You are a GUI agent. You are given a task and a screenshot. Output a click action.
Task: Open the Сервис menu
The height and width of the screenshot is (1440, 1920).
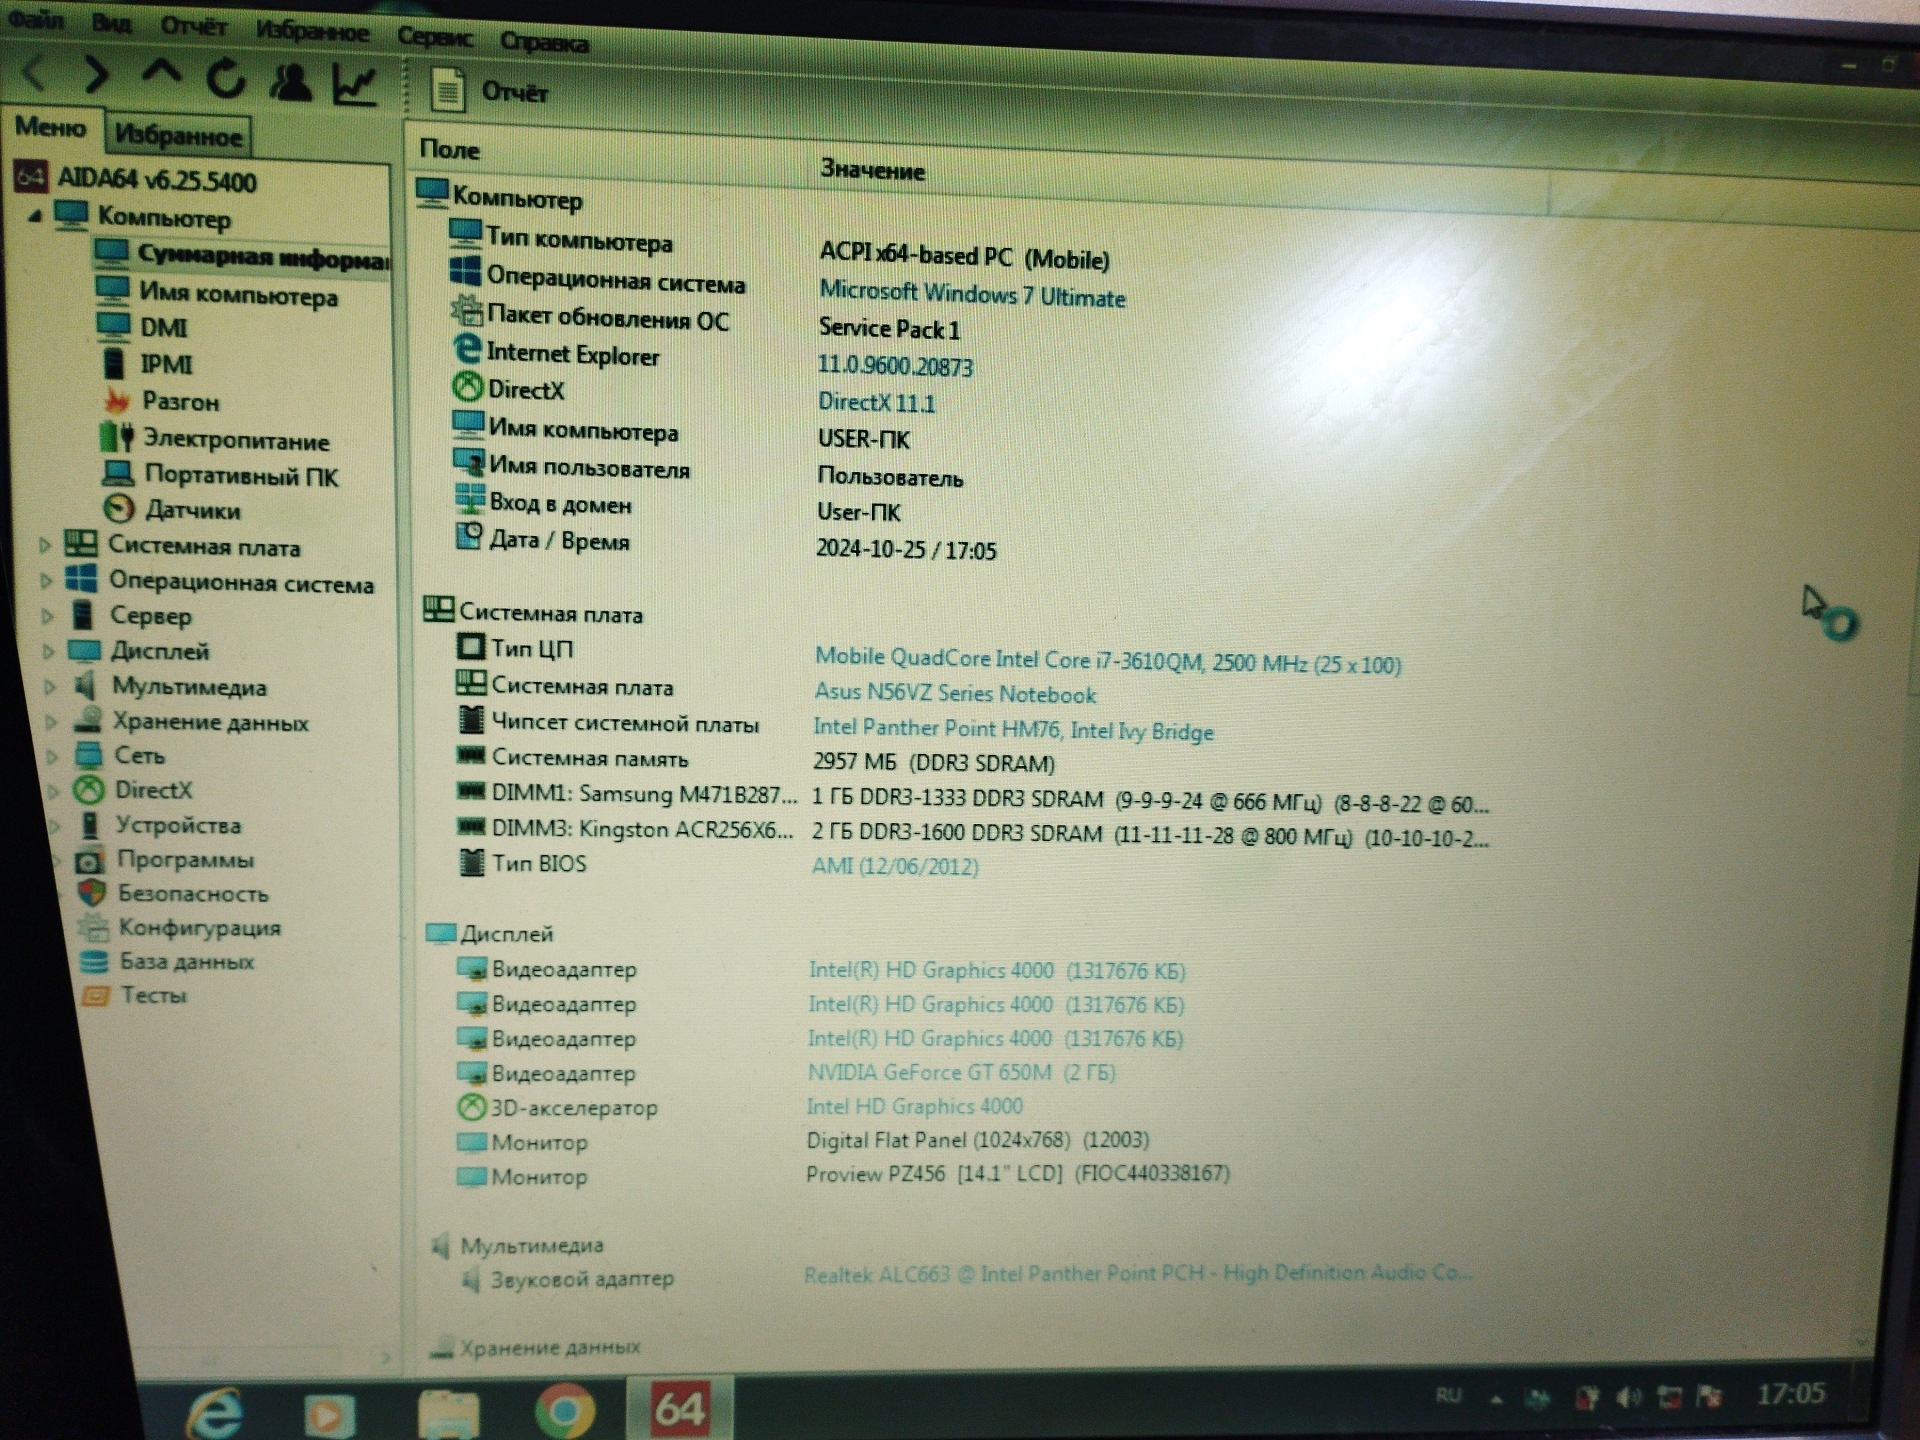[x=435, y=36]
